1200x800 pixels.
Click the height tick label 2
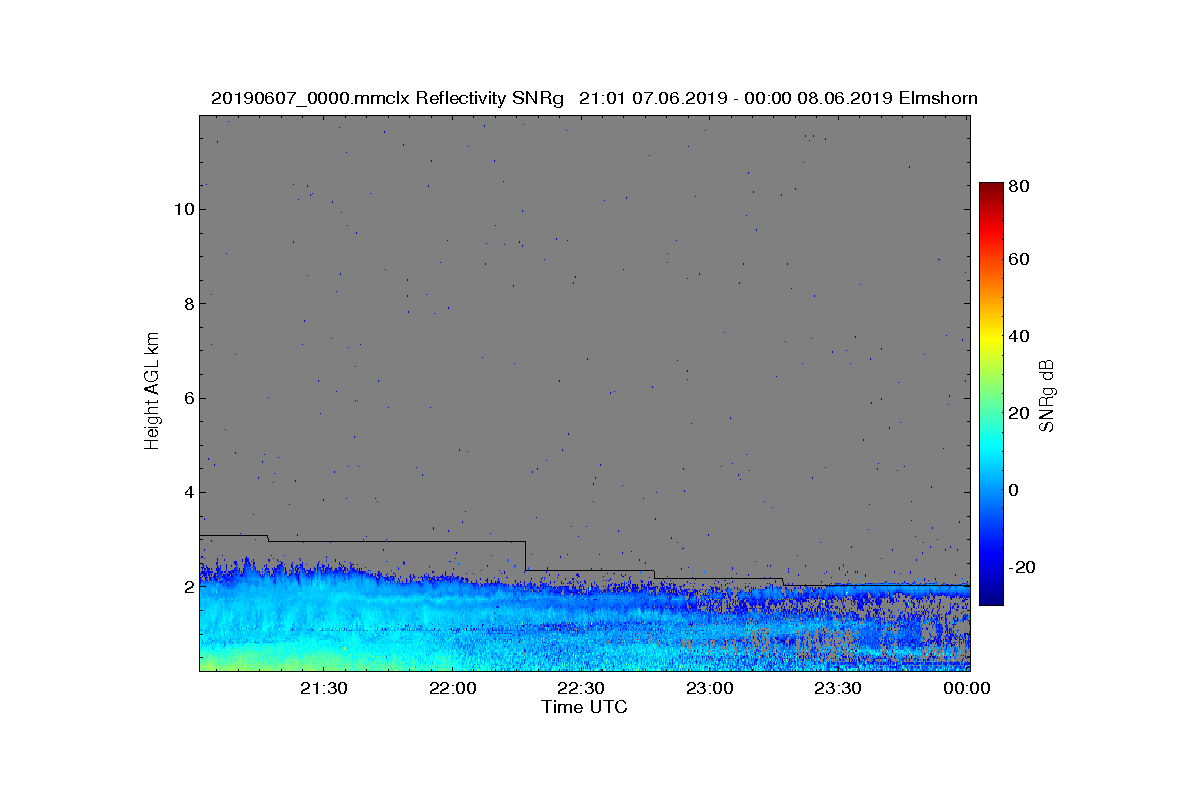pos(187,587)
